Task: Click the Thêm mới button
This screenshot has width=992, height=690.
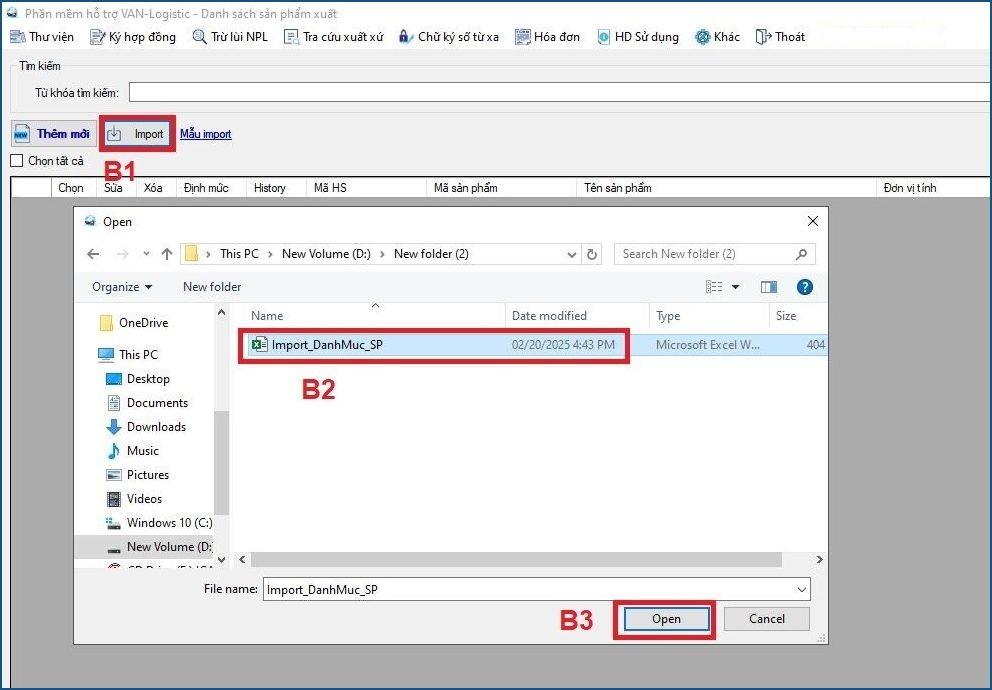Action: pyautogui.click(x=54, y=133)
